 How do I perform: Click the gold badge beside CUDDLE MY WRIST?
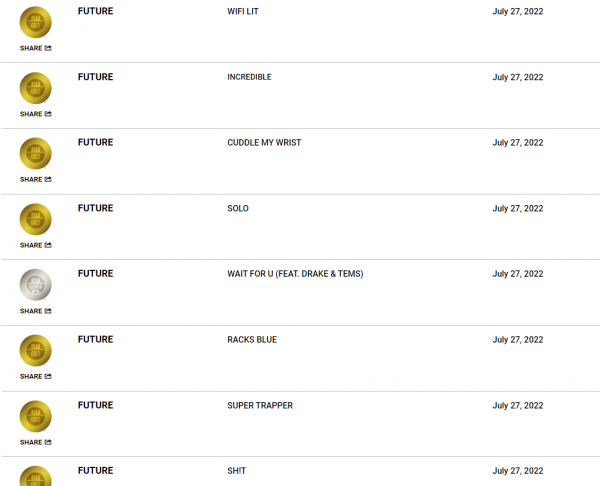36,153
